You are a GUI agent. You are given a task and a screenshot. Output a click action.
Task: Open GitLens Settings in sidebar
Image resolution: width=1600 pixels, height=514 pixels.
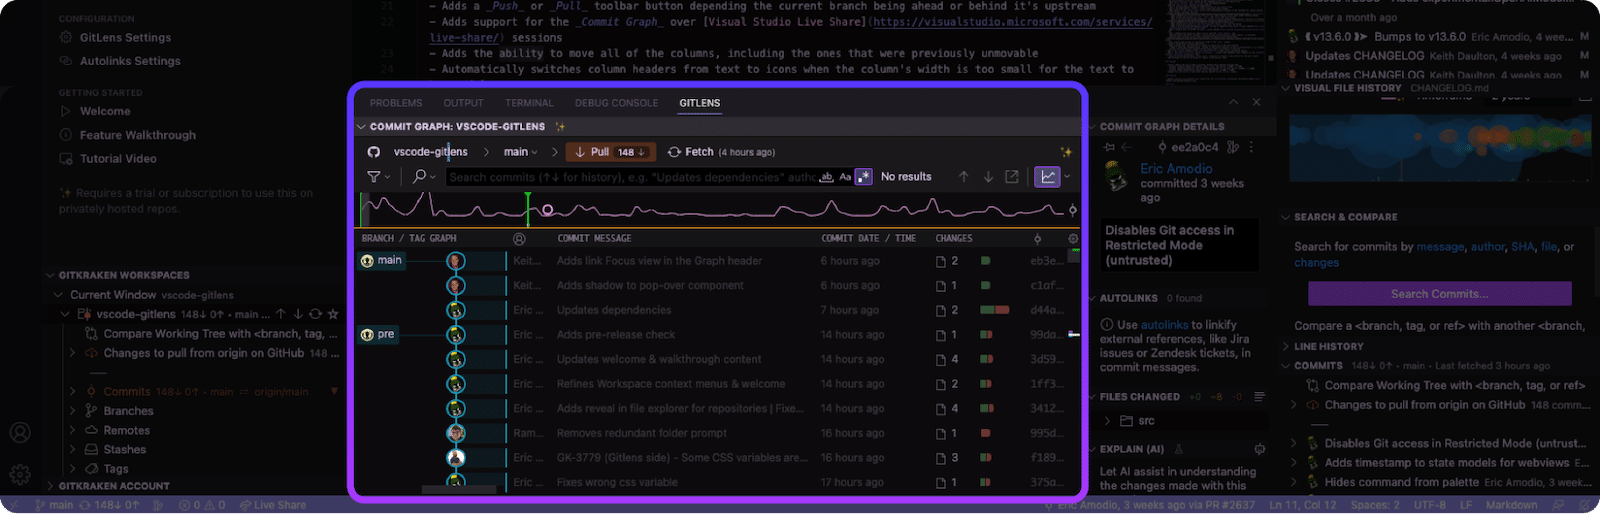tap(125, 38)
